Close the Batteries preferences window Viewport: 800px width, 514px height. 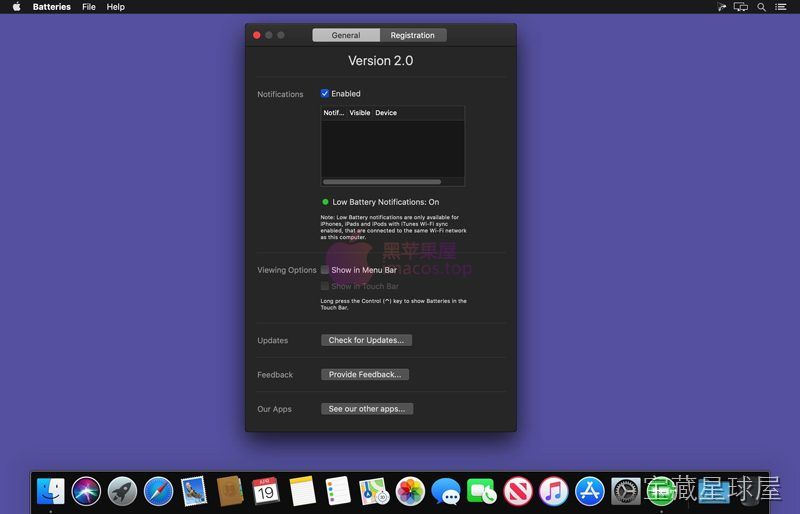point(257,35)
